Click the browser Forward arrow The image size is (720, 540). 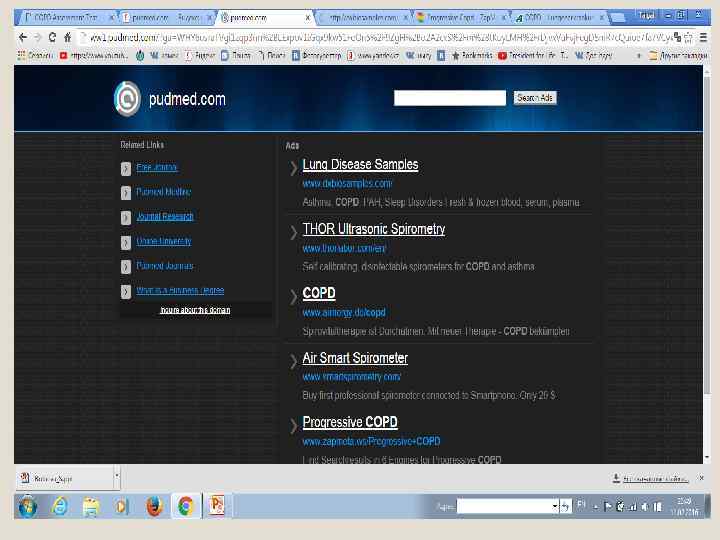[x=38, y=37]
